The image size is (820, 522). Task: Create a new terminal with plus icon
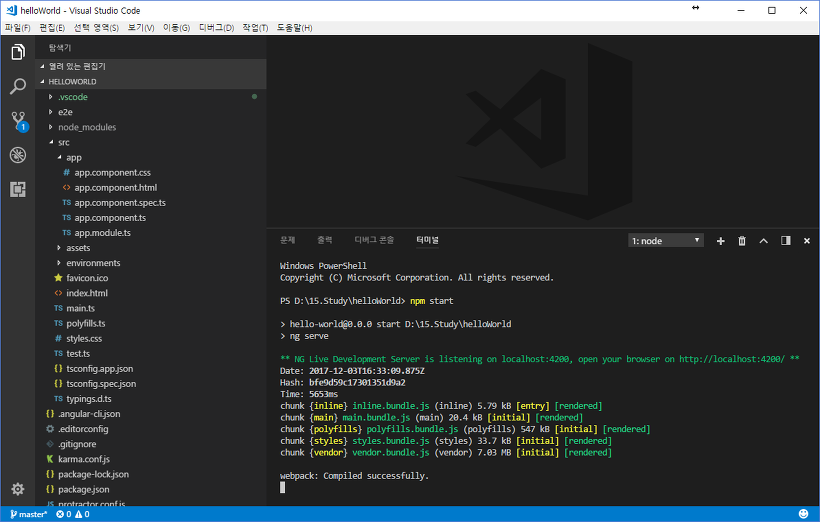coord(720,241)
